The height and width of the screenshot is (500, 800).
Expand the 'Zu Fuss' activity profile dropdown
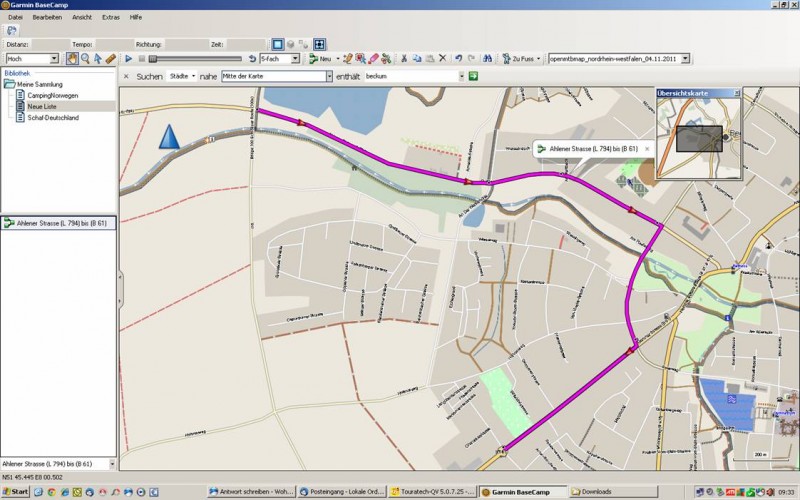click(537, 59)
